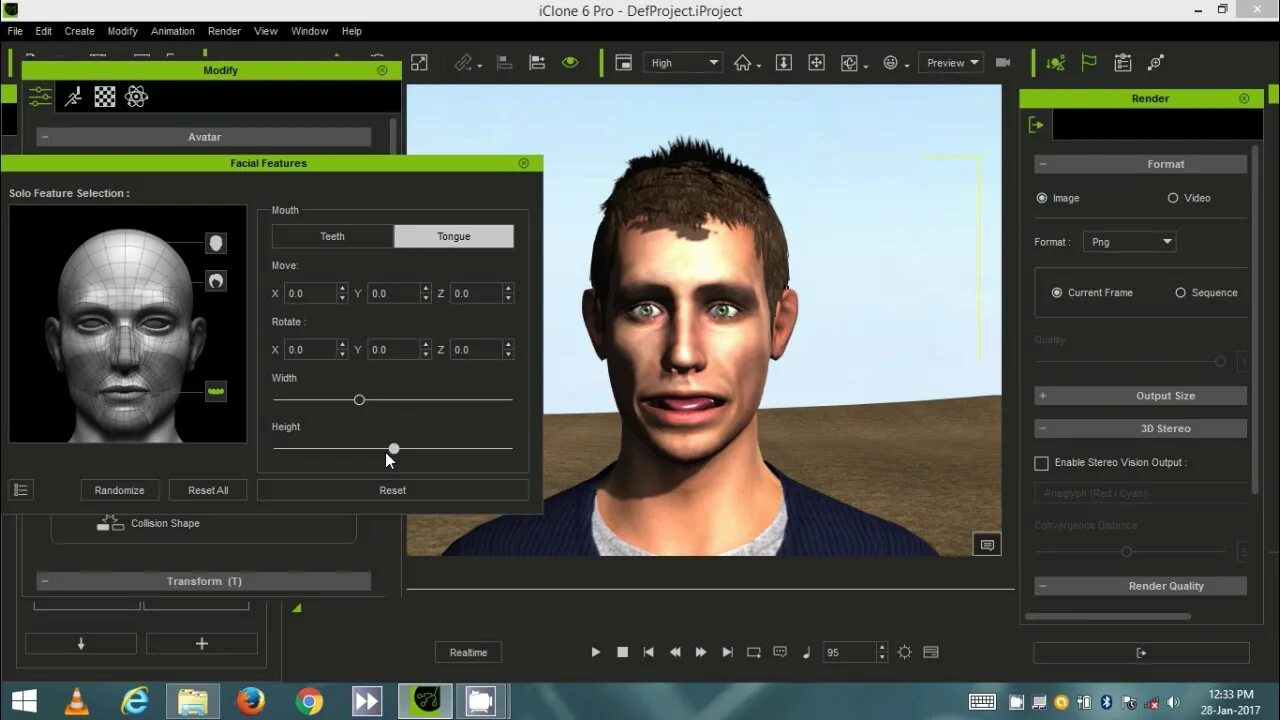Choose the Sequence radio option
The width and height of the screenshot is (1280, 720).
1180,293
